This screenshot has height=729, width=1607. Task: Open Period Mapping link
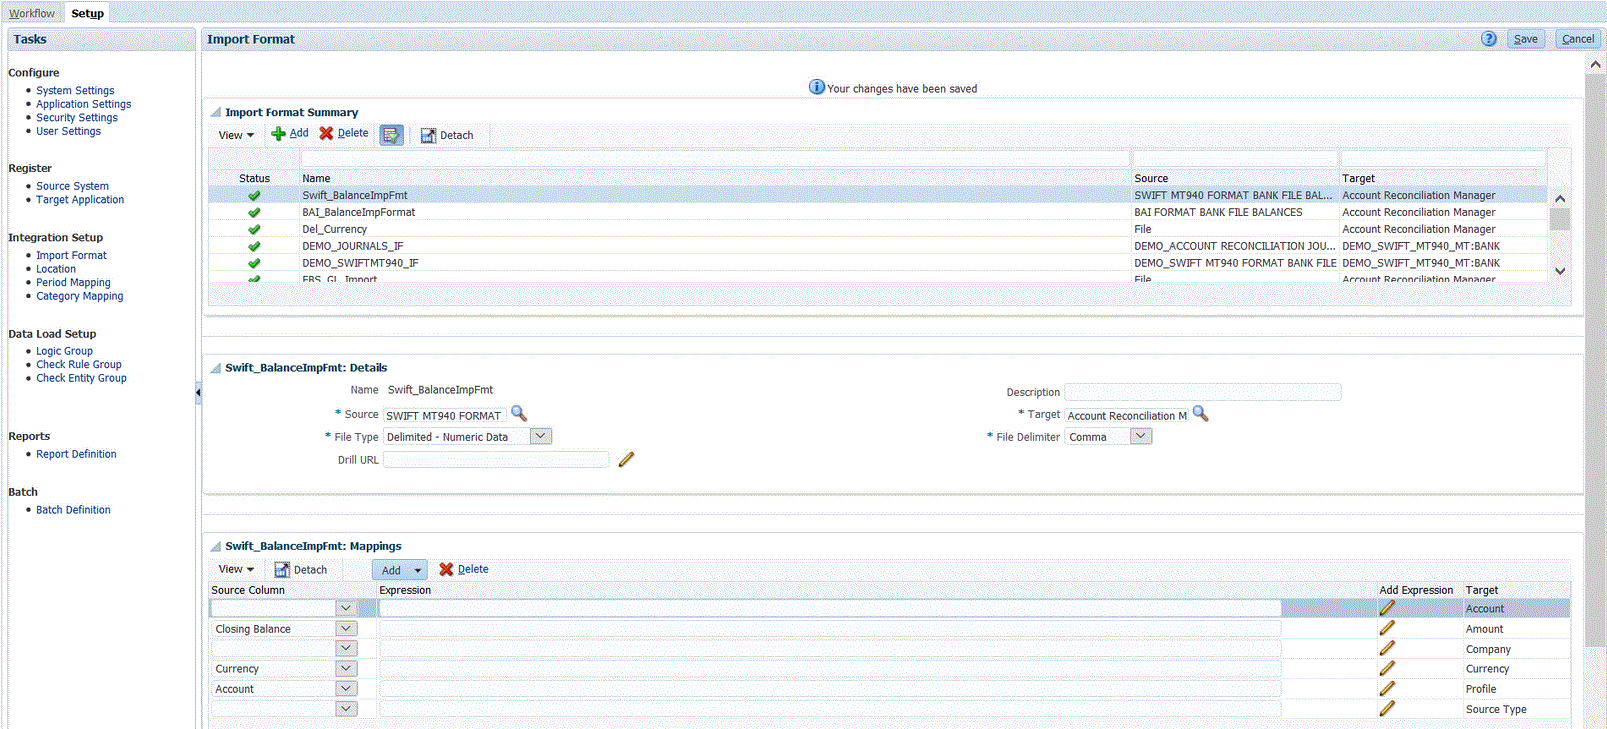(73, 282)
